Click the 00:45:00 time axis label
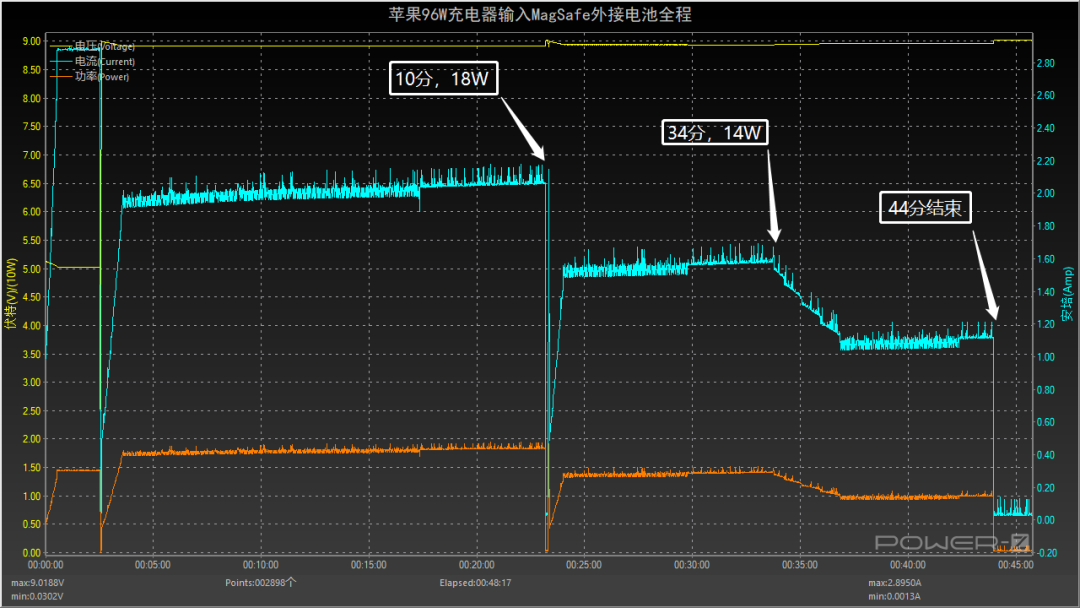The image size is (1080, 608). pyautogui.click(x=1016, y=565)
